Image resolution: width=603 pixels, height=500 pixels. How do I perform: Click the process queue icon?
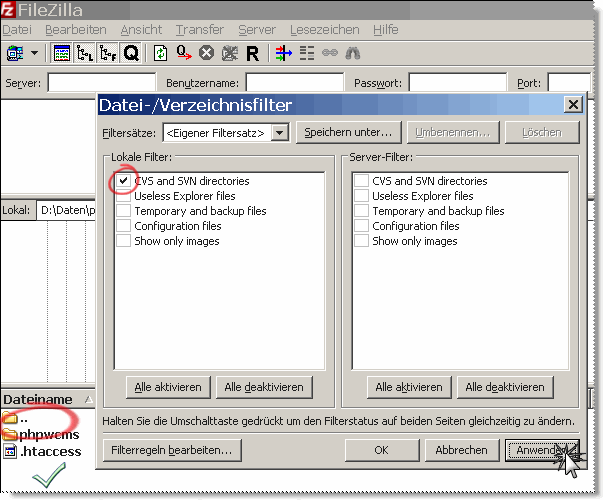pos(184,53)
